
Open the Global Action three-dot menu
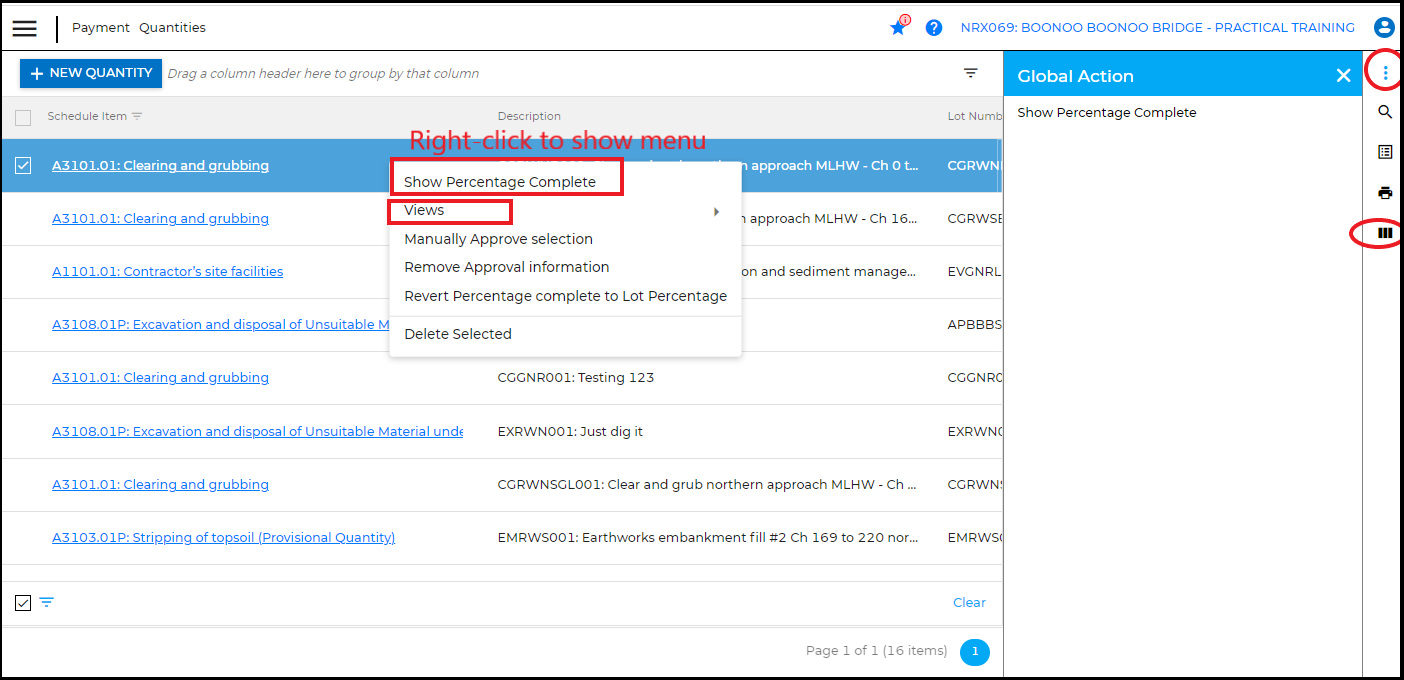click(x=1384, y=71)
